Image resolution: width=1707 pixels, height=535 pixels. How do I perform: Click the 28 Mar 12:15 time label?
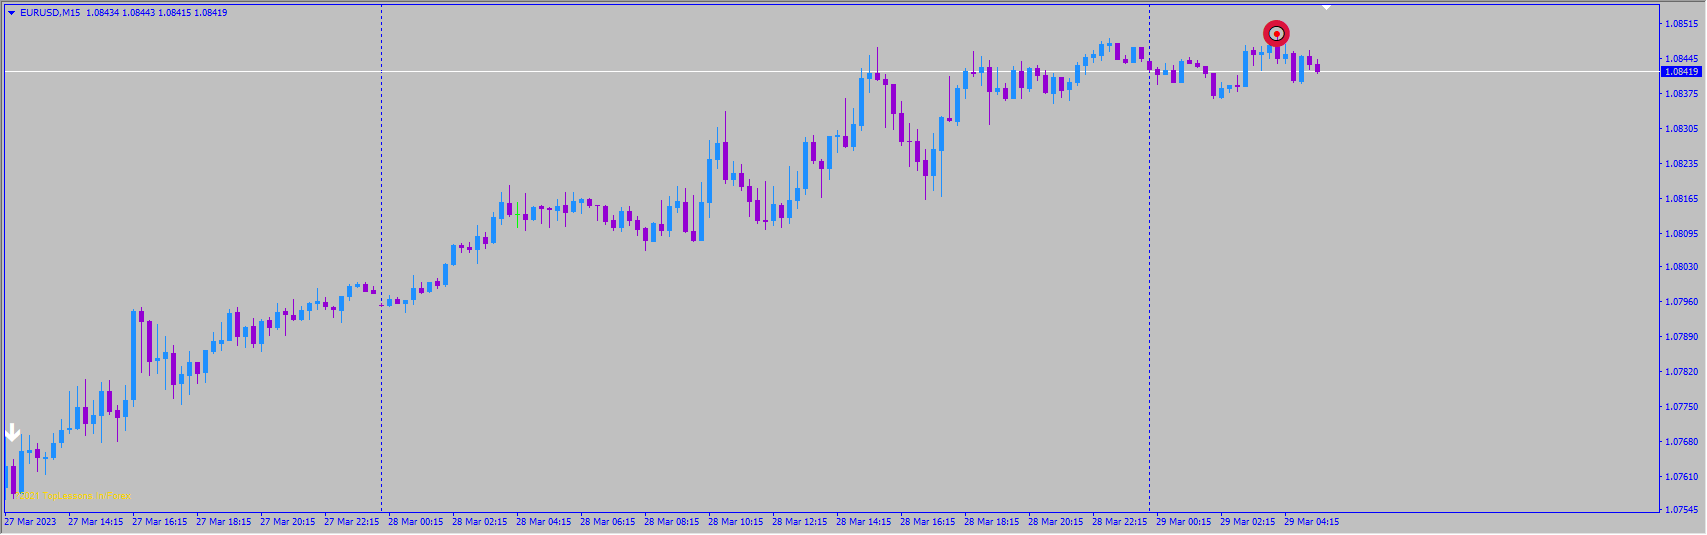pos(800,522)
